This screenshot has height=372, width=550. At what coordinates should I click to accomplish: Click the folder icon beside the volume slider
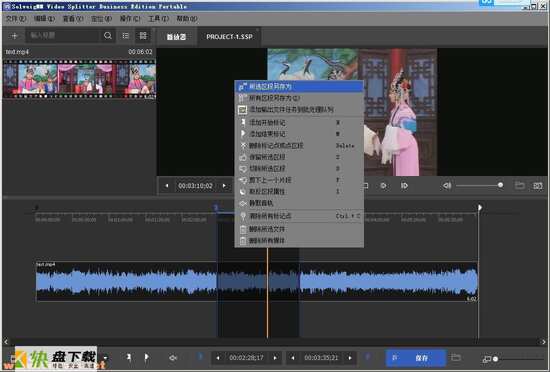[519, 185]
